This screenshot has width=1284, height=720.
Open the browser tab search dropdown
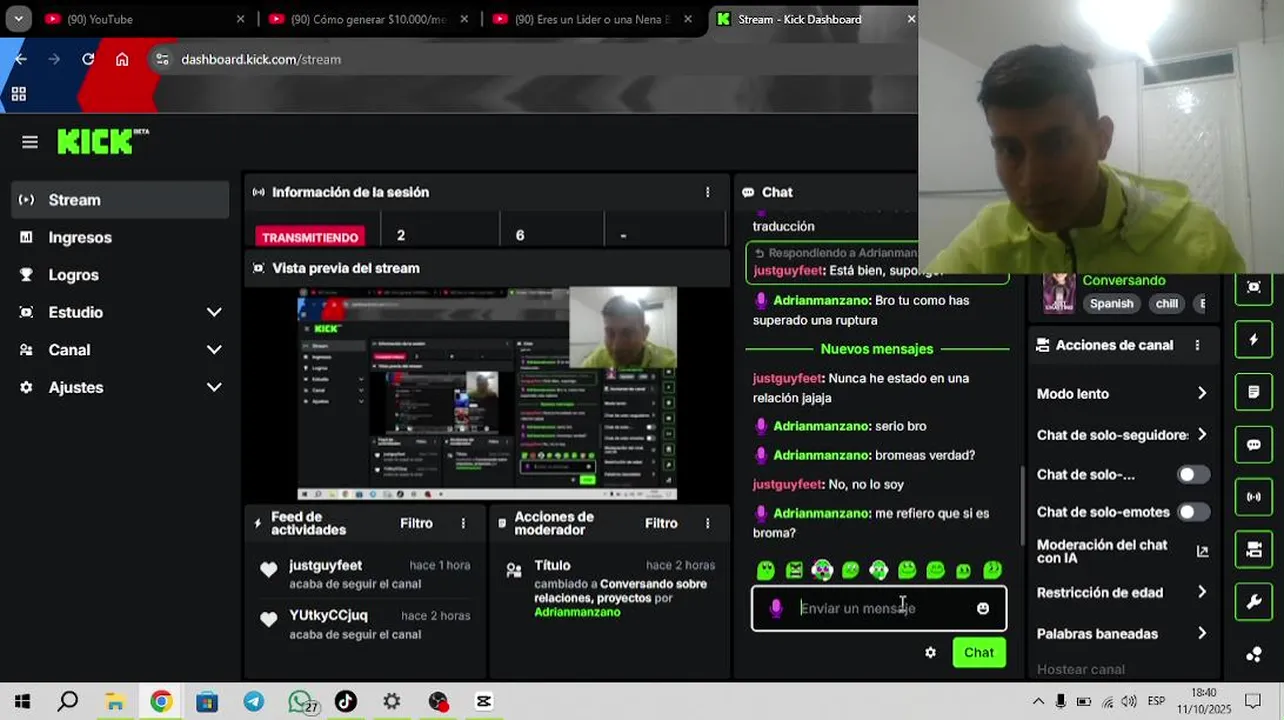[18, 19]
